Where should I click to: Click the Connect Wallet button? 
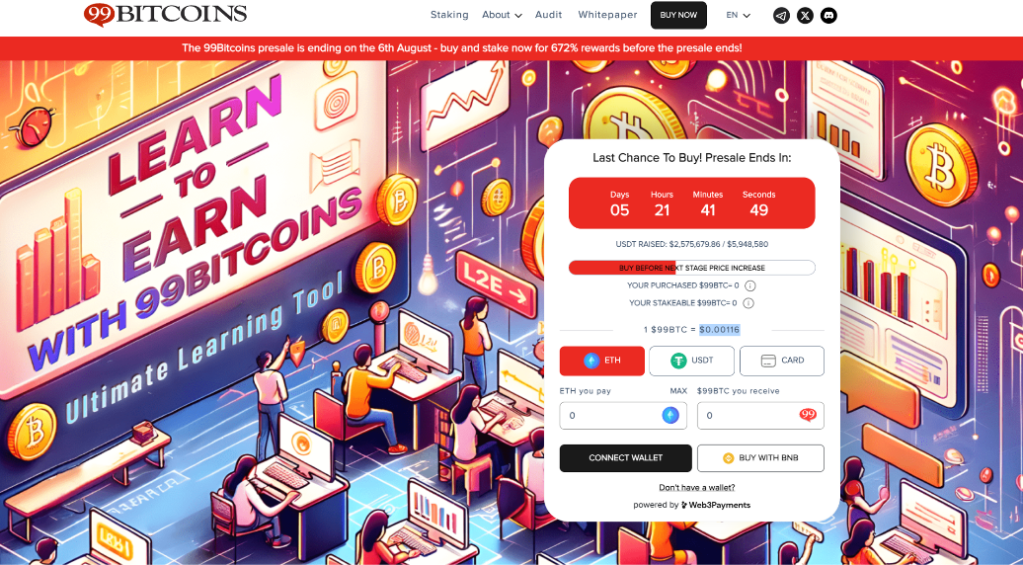click(x=626, y=458)
